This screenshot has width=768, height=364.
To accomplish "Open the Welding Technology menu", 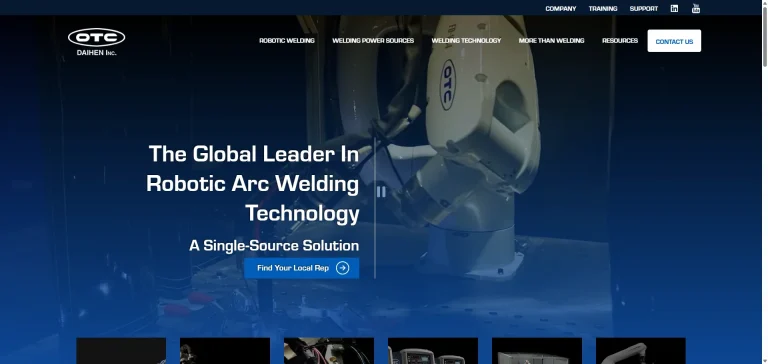I will pos(466,41).
